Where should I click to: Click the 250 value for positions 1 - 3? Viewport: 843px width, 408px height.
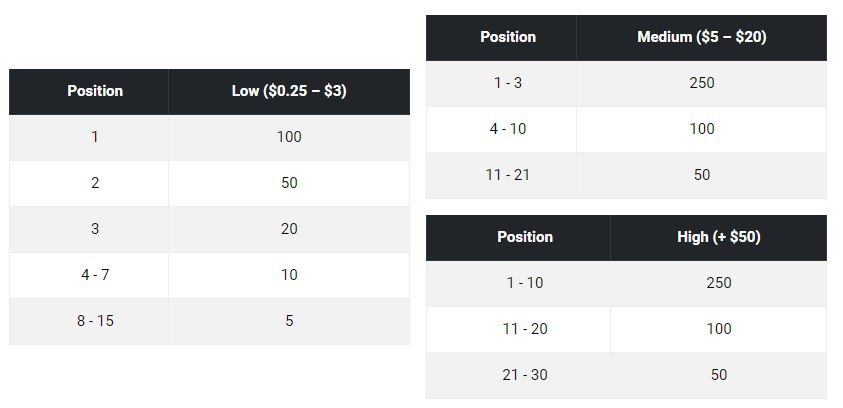(701, 83)
